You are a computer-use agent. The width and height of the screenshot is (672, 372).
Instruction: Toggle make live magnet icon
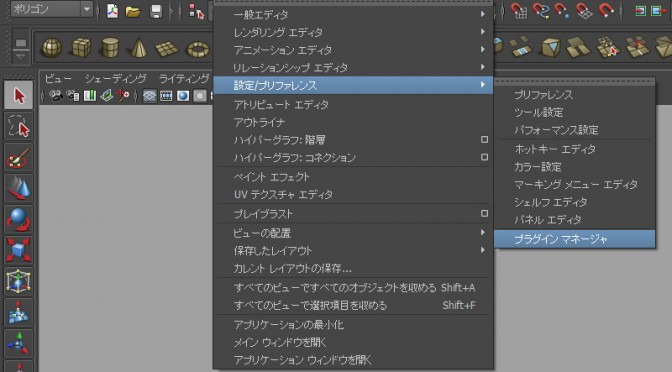[x=606, y=9]
